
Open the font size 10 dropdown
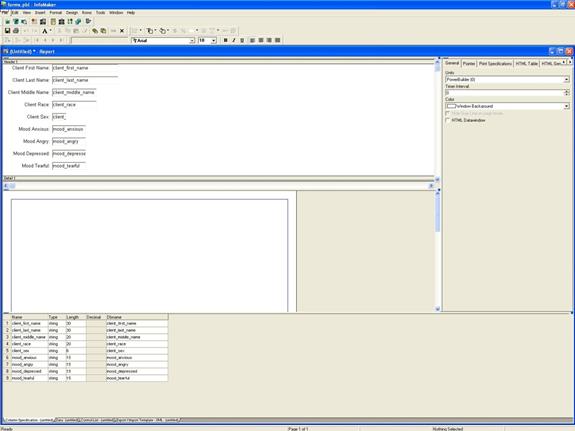213,41
